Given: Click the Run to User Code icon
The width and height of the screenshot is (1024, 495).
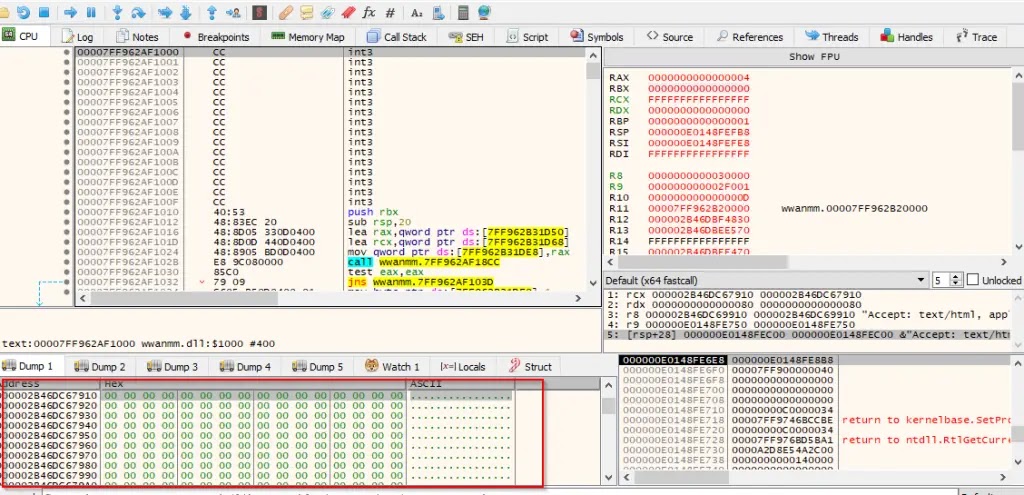Looking at the screenshot, I should (232, 12).
